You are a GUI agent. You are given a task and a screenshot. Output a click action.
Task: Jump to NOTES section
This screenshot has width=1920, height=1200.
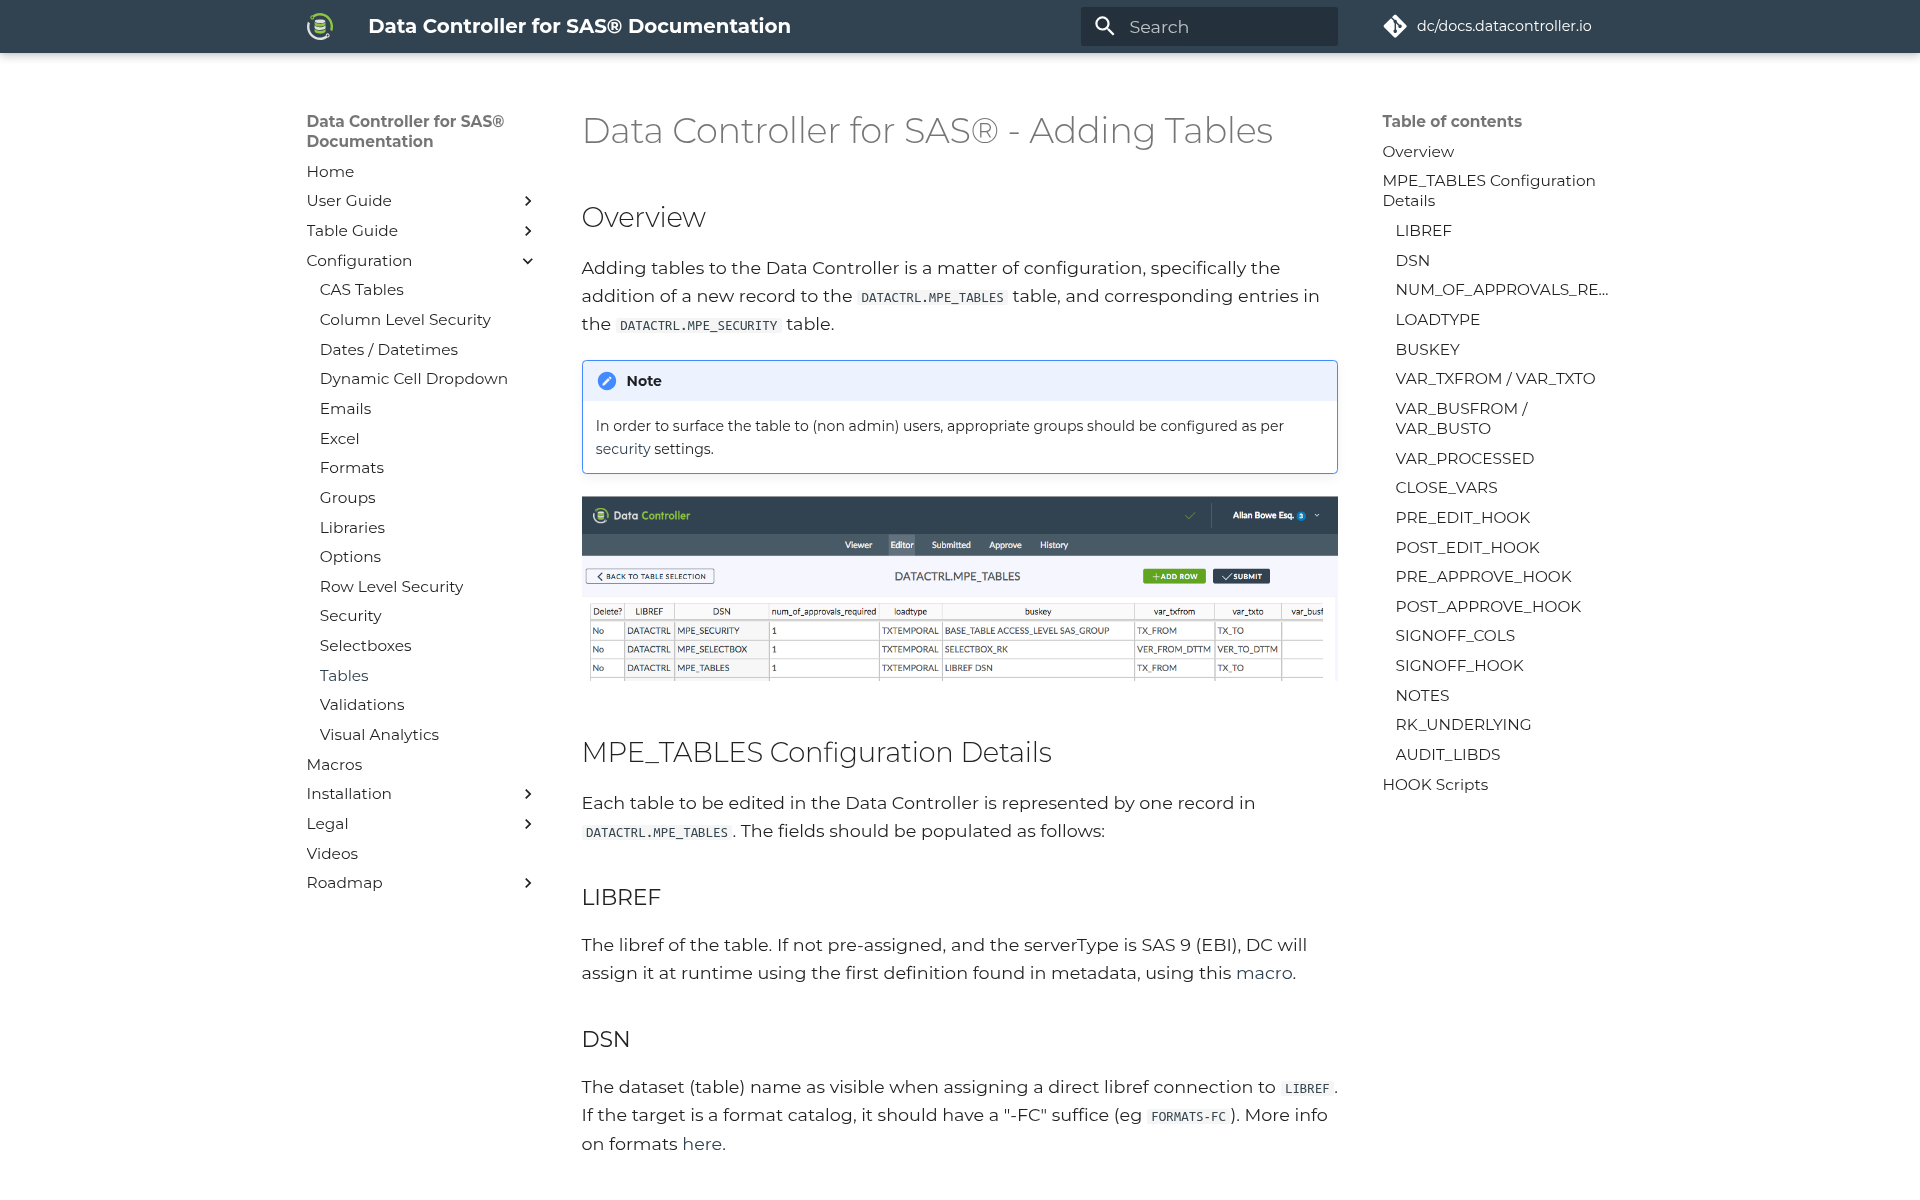[1422, 696]
